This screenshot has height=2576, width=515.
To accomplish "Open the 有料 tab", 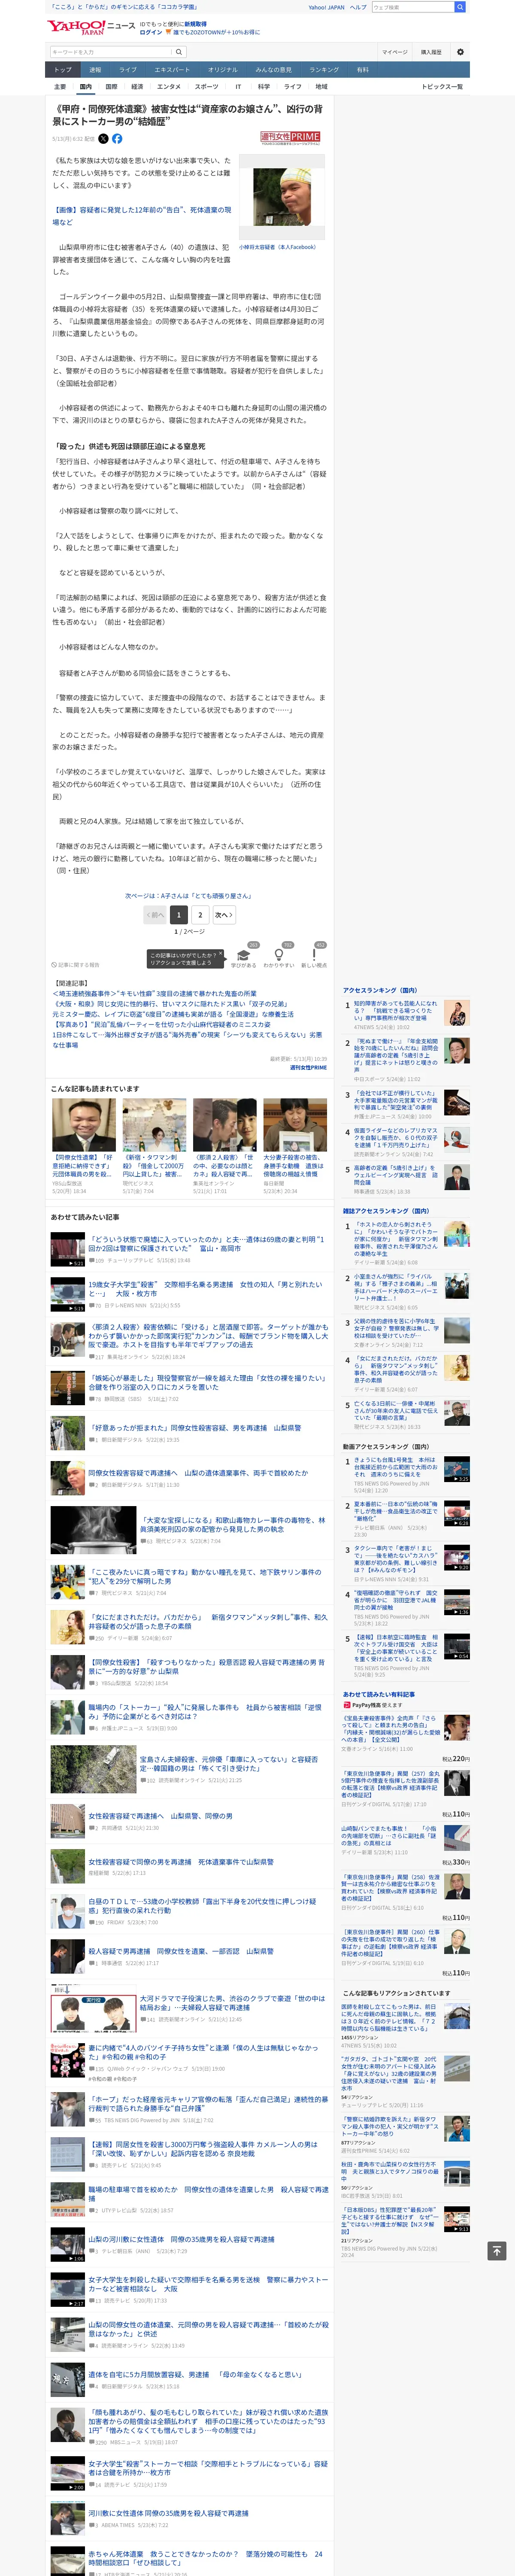I will (x=363, y=70).
